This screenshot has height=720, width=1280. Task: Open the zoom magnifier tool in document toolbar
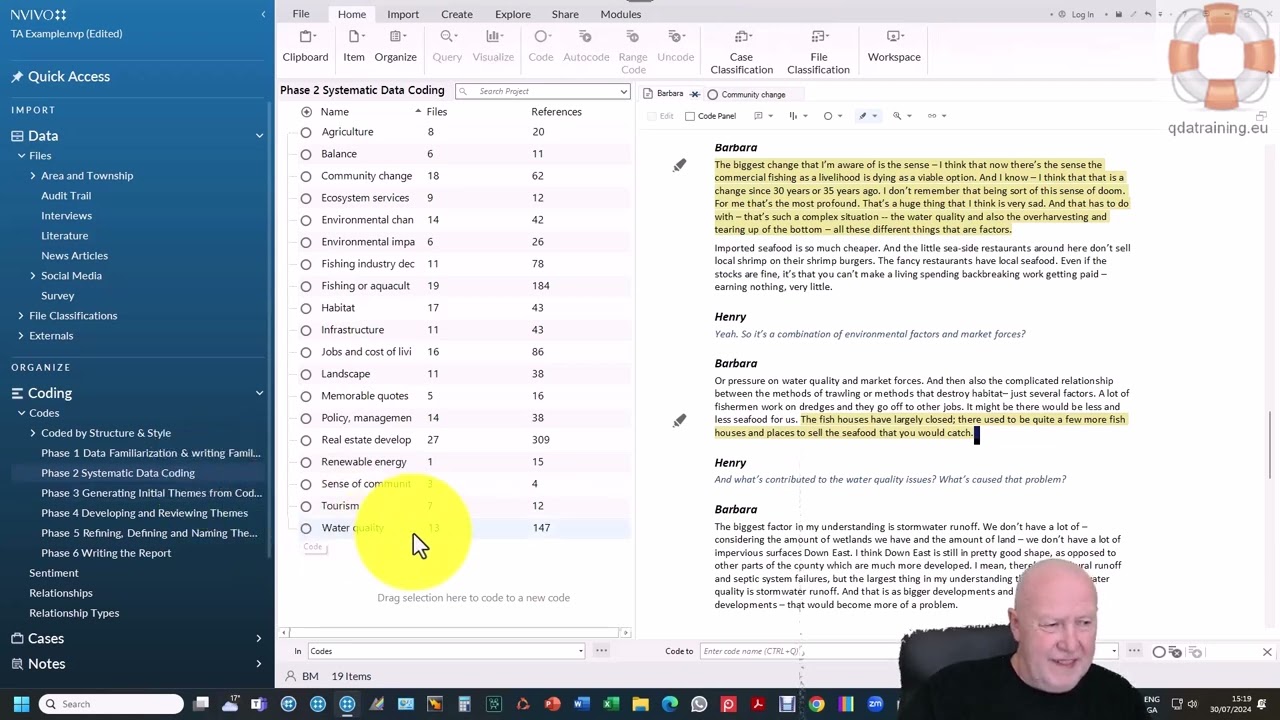897,116
